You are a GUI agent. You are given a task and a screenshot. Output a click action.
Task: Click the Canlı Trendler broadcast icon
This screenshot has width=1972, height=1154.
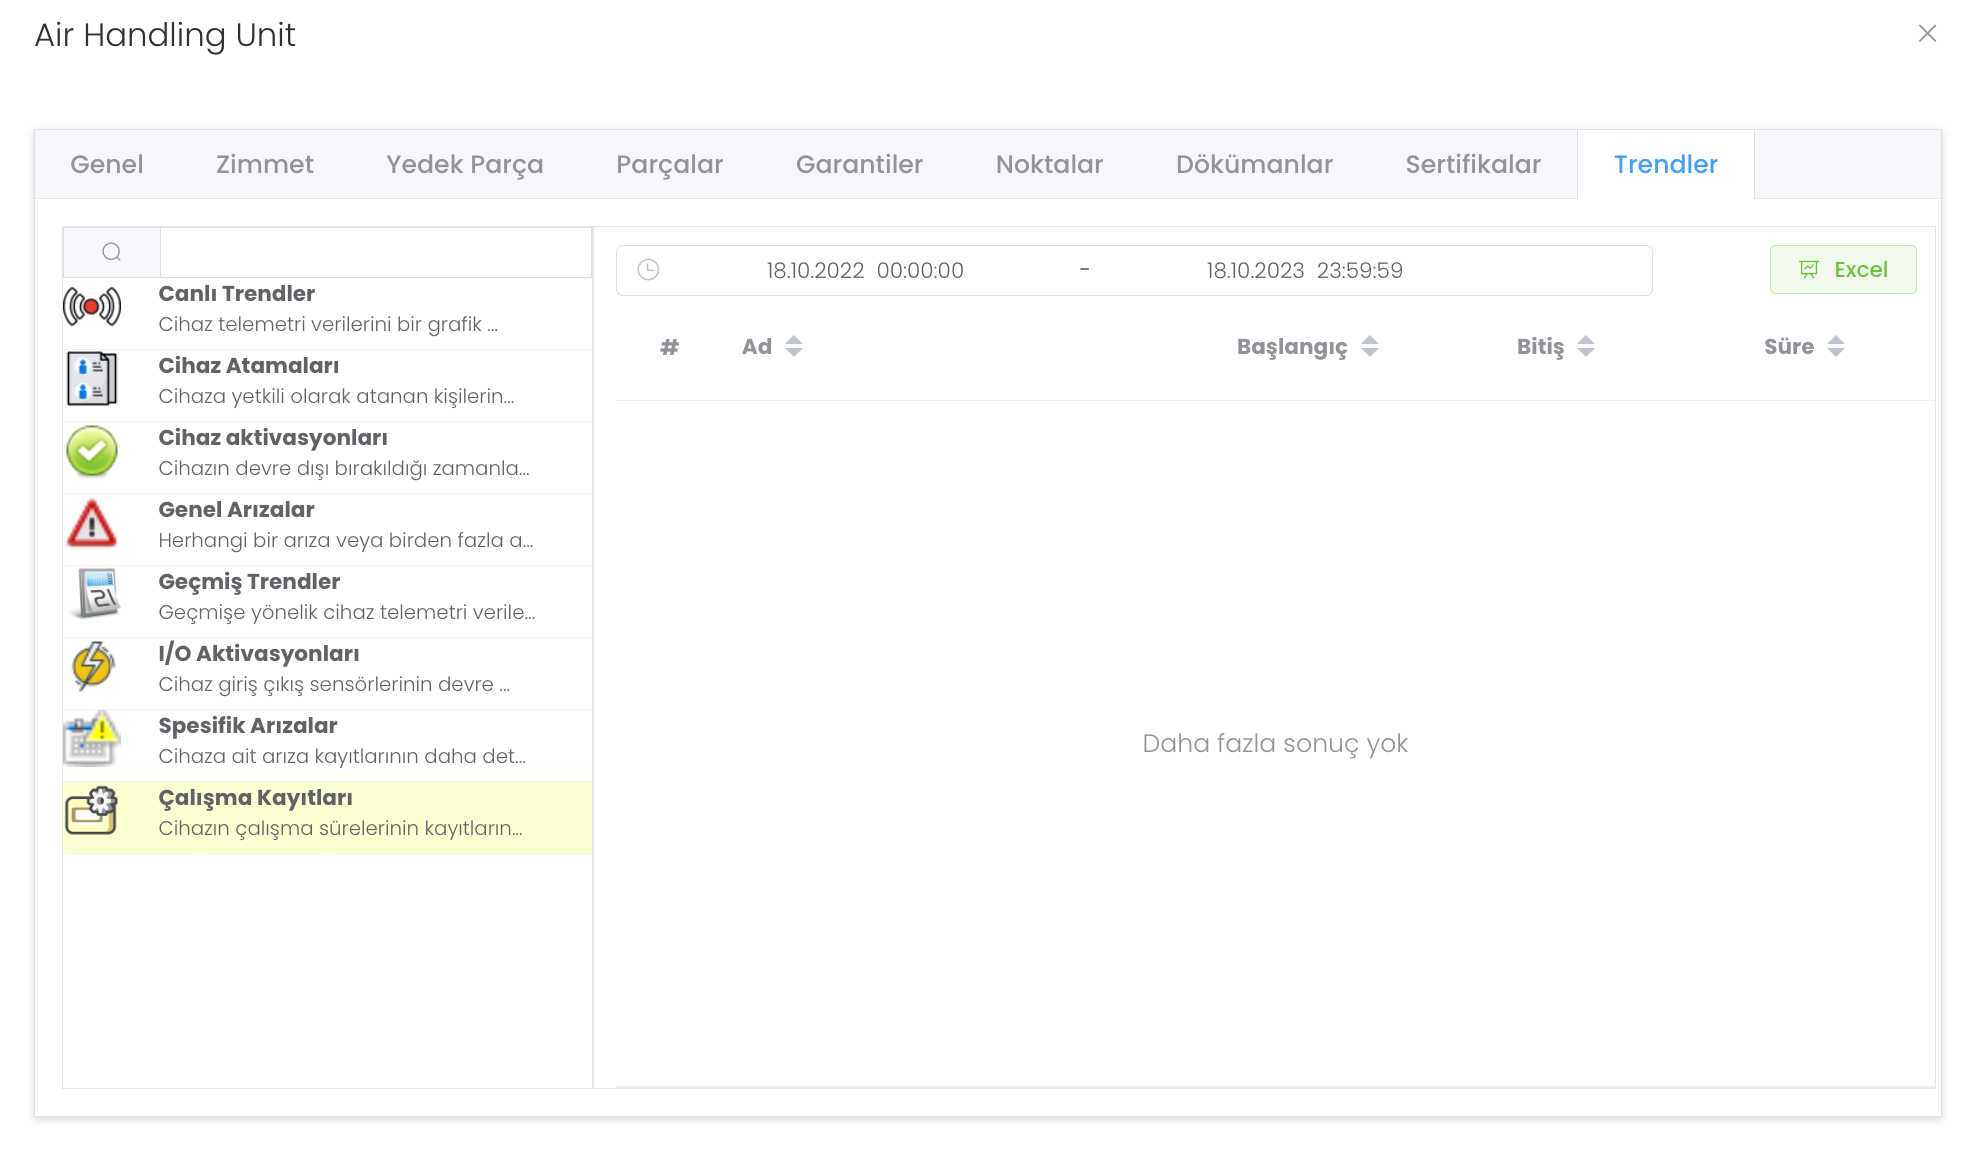point(92,306)
